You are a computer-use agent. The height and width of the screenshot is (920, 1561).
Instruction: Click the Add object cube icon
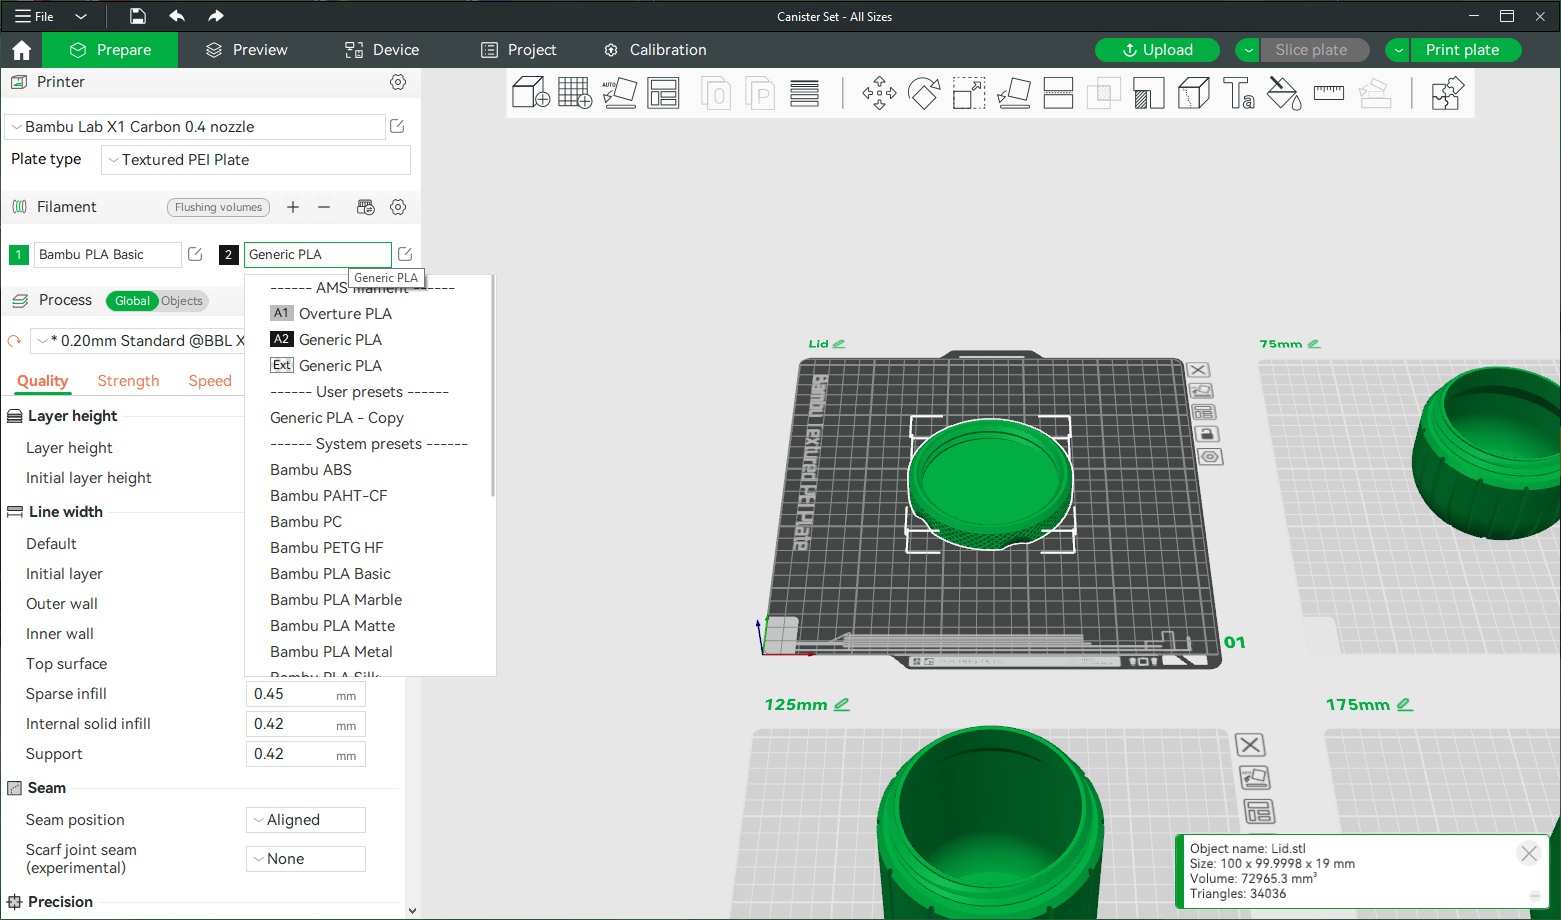pyautogui.click(x=530, y=94)
